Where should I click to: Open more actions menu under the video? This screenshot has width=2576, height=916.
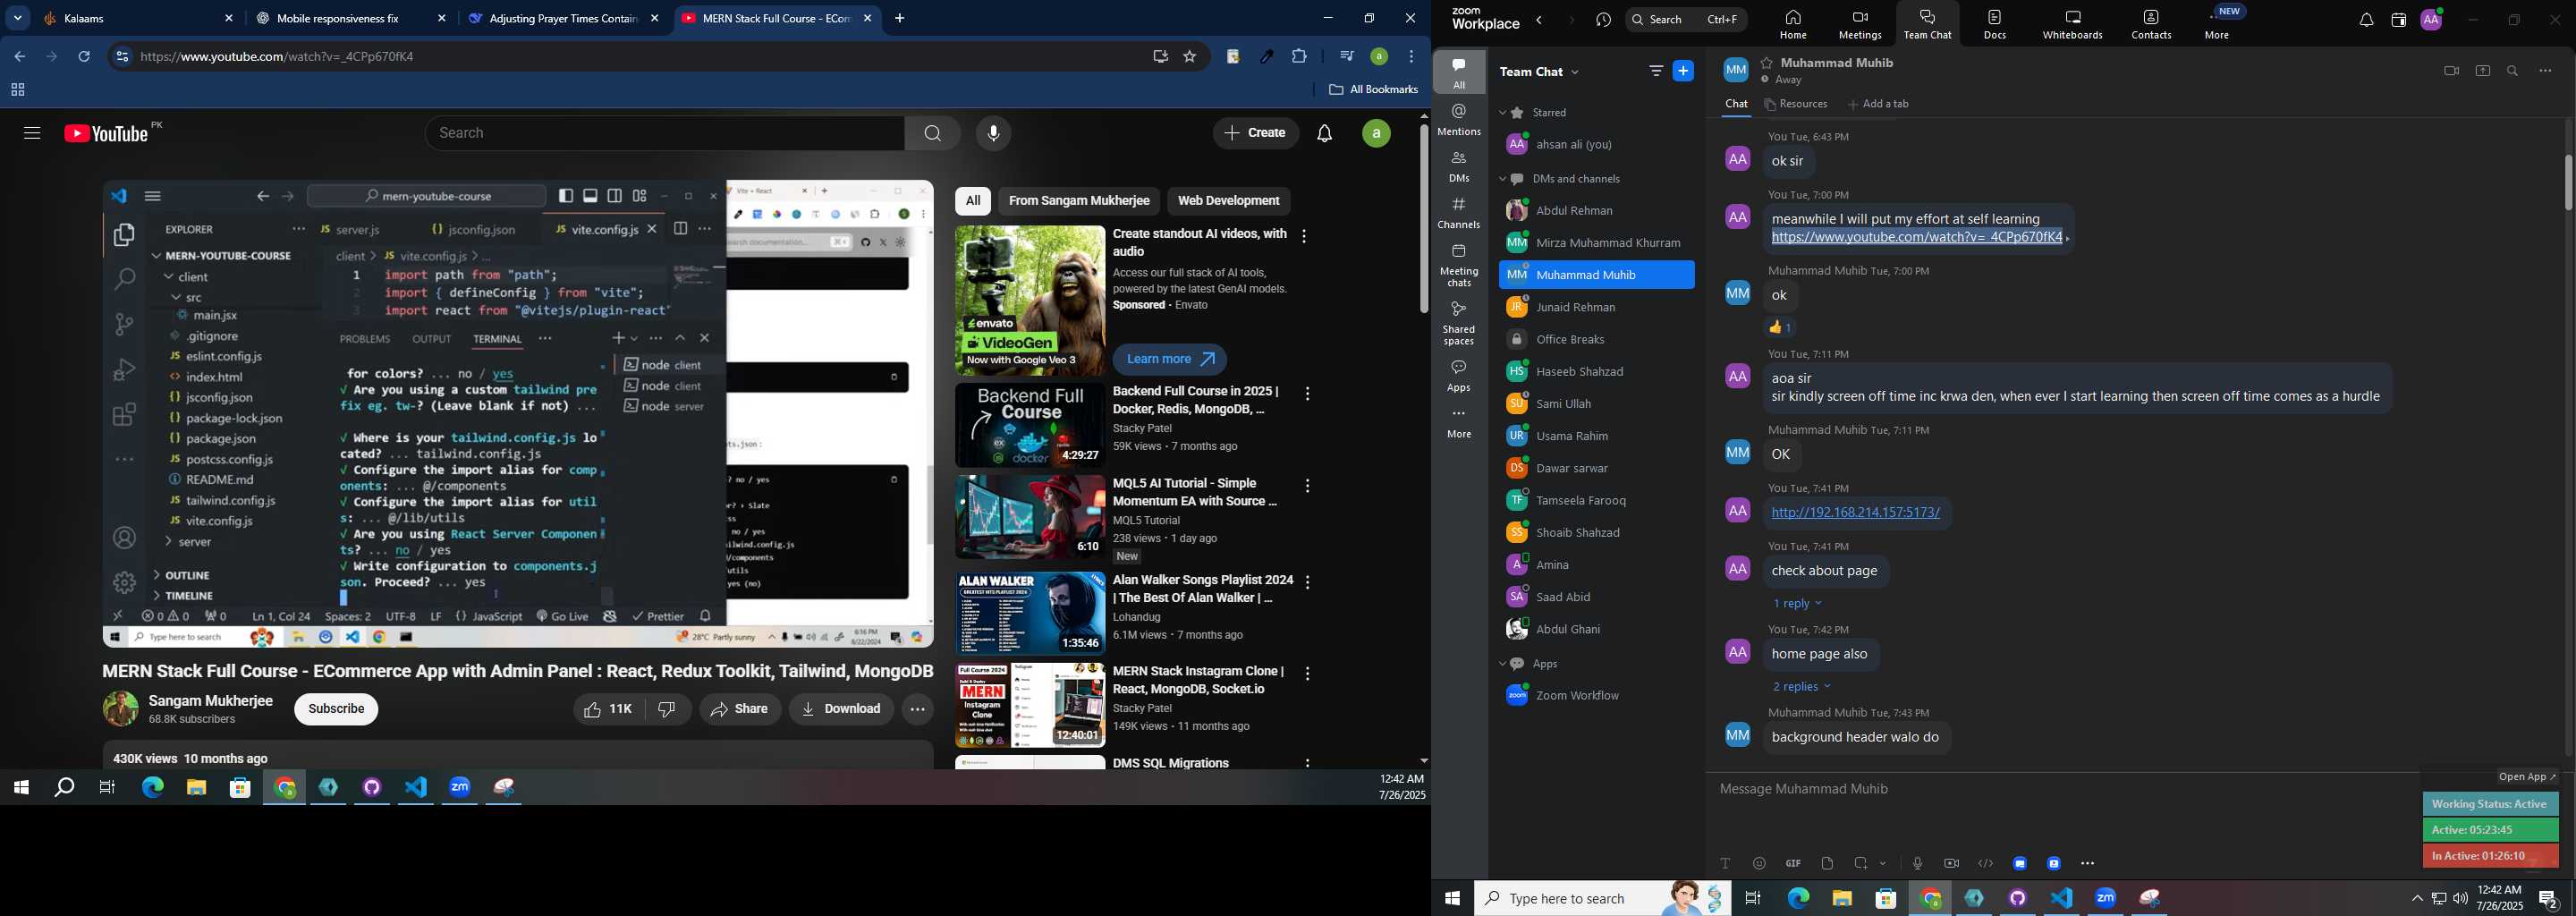pyautogui.click(x=917, y=709)
